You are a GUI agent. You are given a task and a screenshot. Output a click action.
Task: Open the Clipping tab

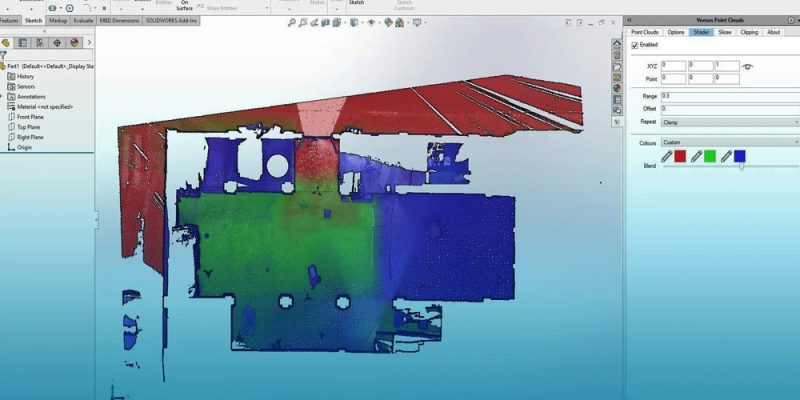tap(748, 32)
